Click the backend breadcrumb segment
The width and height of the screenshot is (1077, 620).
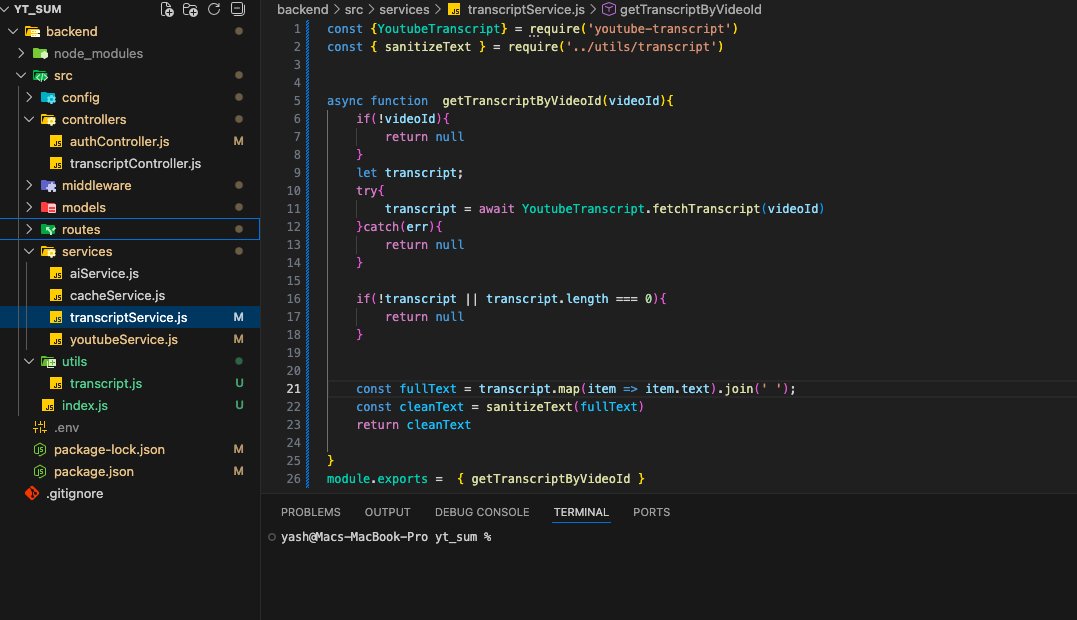(302, 10)
